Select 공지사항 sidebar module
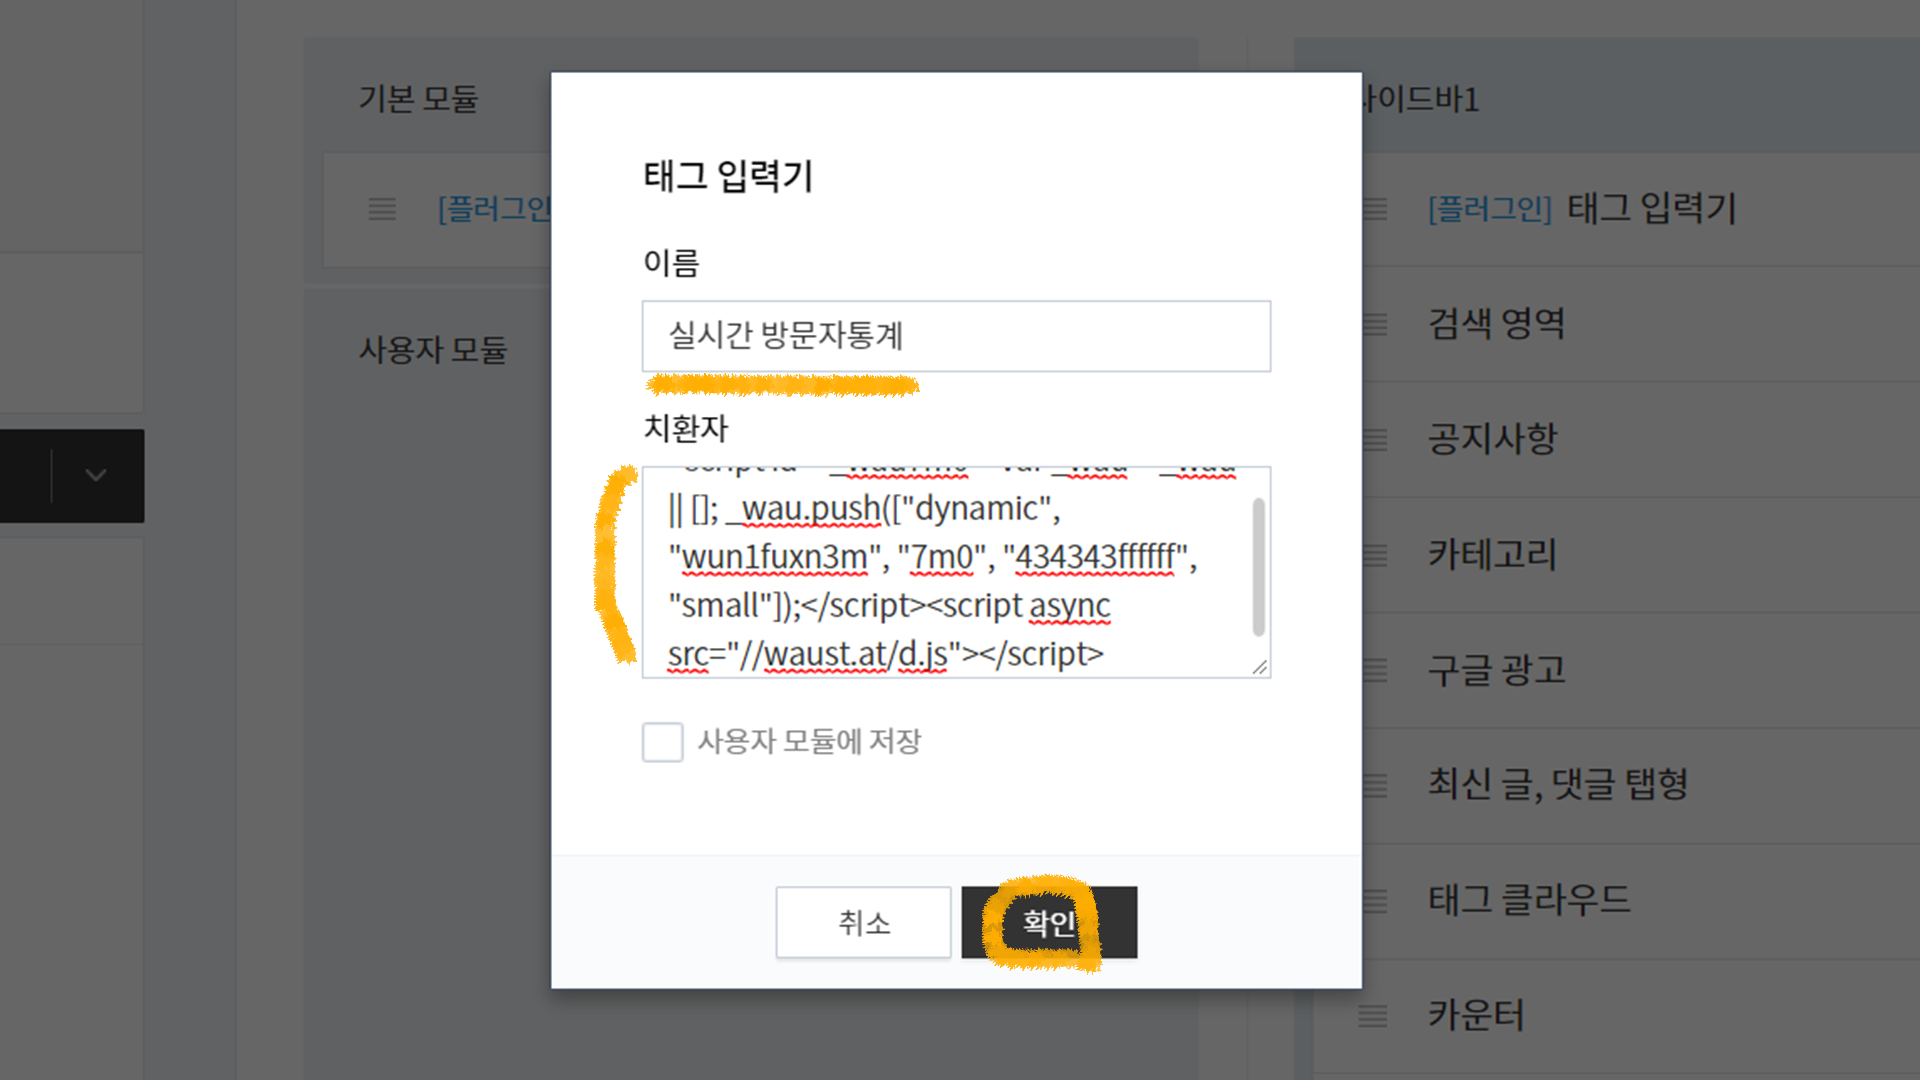The image size is (1920, 1080). click(x=1492, y=439)
